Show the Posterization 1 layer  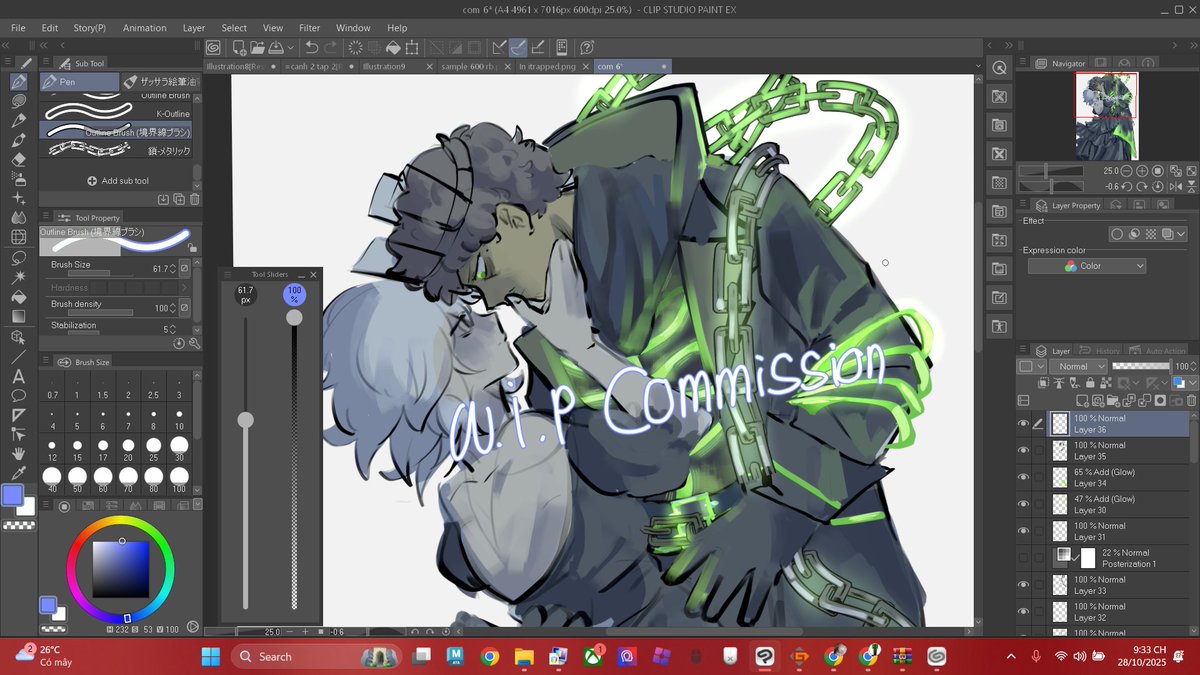(x=1023, y=558)
